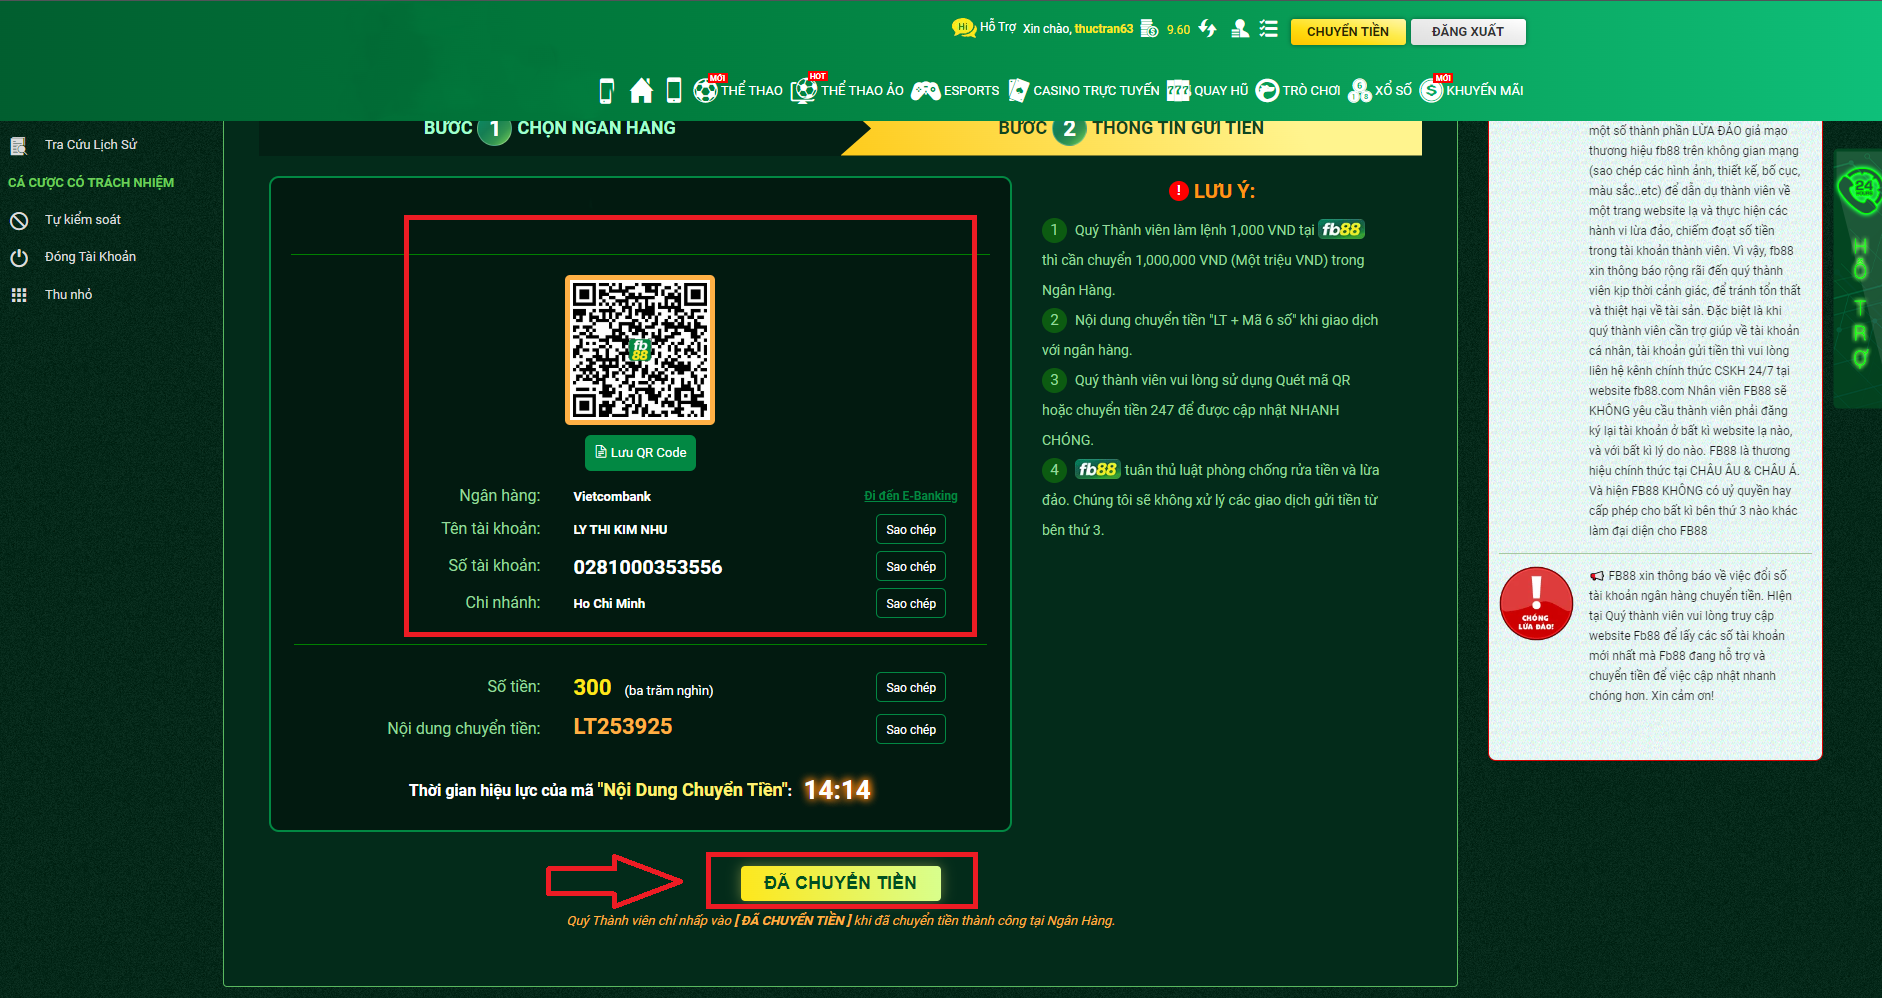Click the coin stack balance icon
This screenshot has height=998, width=1882.
[1148, 29]
